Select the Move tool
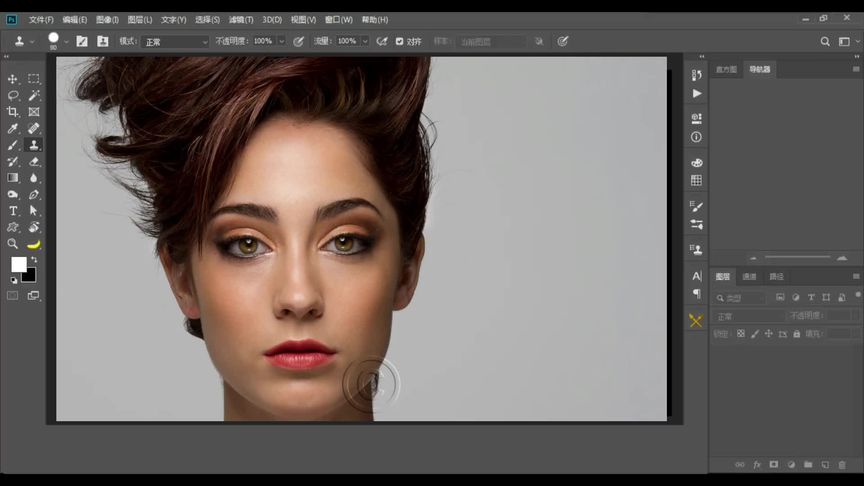Image resolution: width=864 pixels, height=486 pixels. pos(13,78)
